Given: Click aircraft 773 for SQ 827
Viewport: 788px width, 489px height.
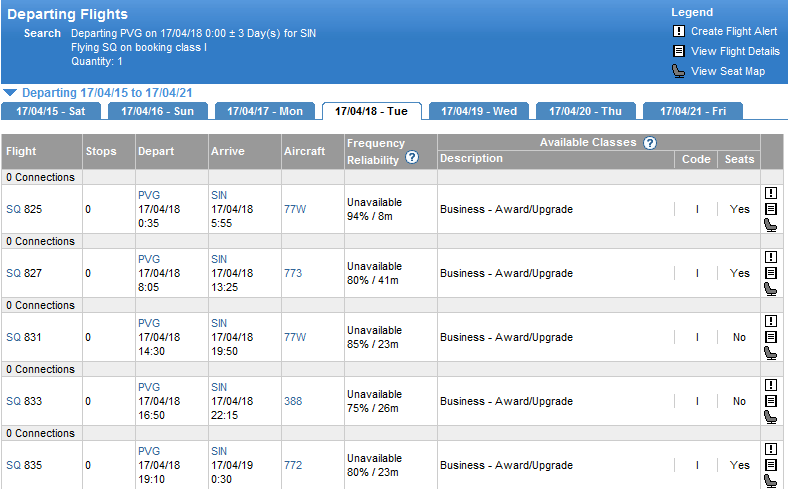Looking at the screenshot, I should [x=293, y=273].
